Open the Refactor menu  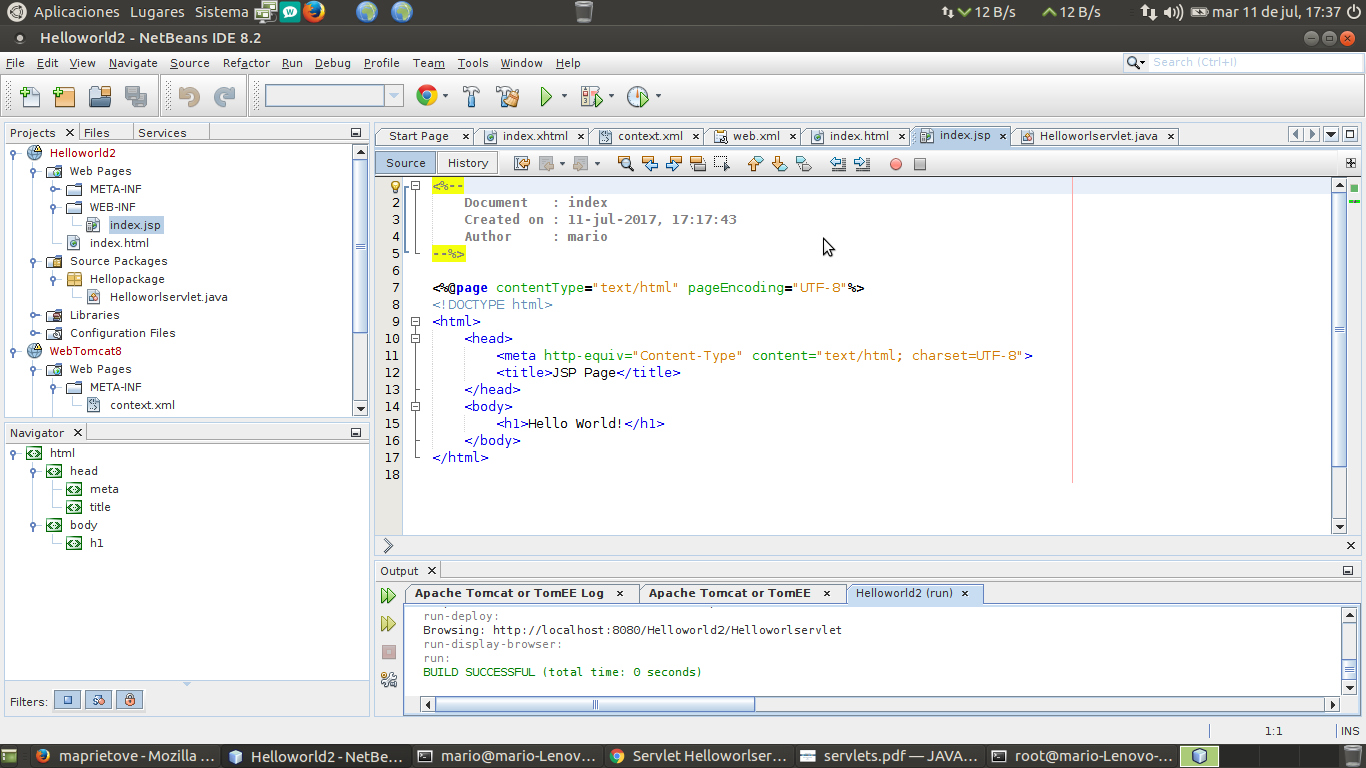[x=246, y=63]
